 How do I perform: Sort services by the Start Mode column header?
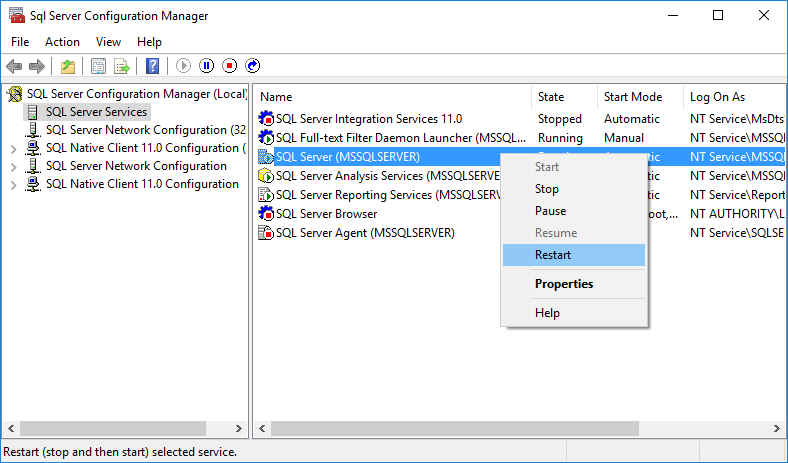(632, 97)
